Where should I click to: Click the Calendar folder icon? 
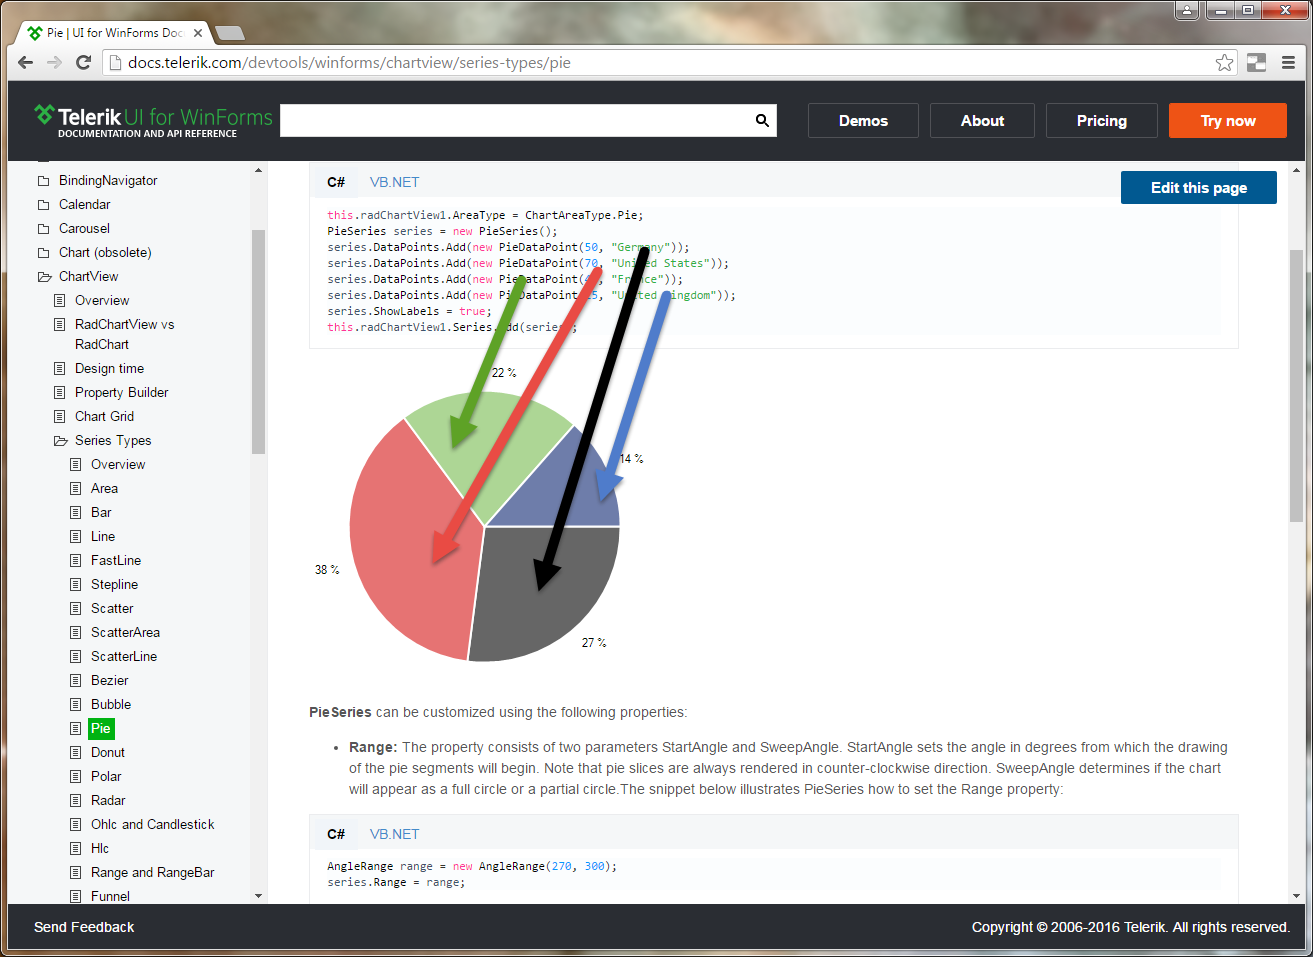44,205
